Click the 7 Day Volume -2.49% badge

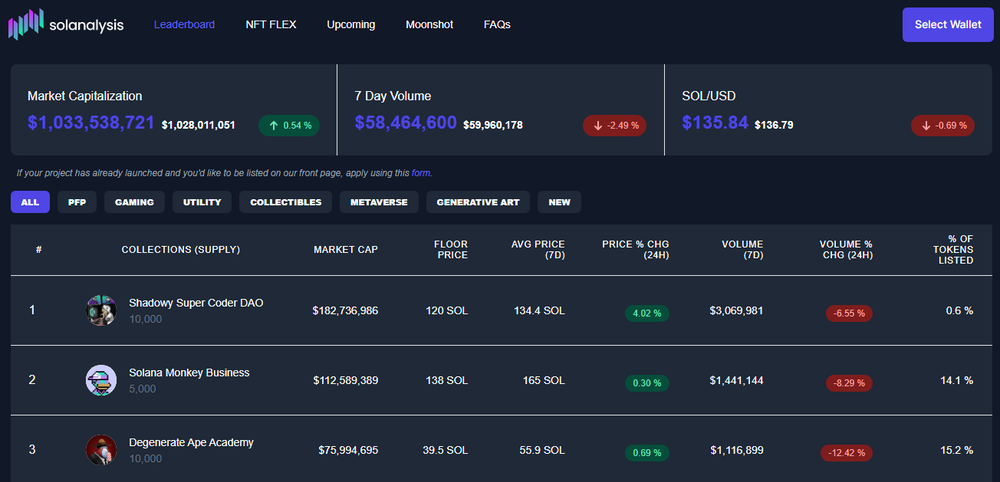click(x=614, y=125)
